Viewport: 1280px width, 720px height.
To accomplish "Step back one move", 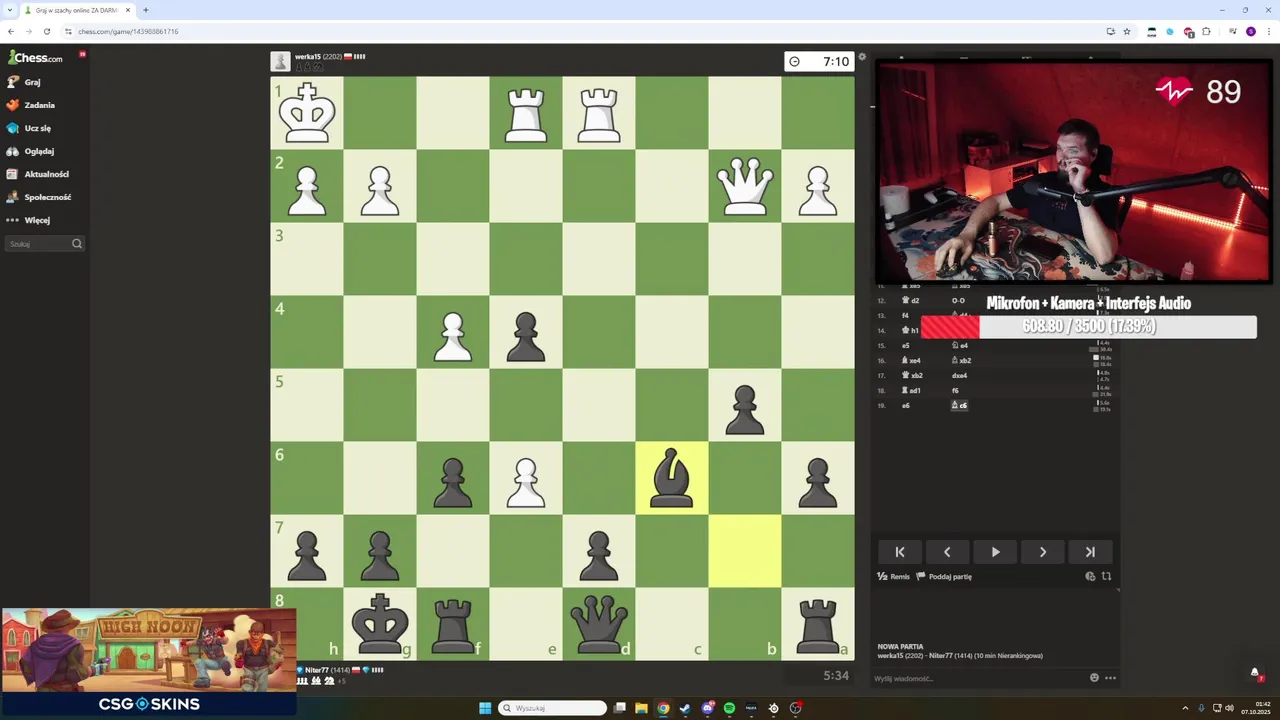I will (x=947, y=552).
